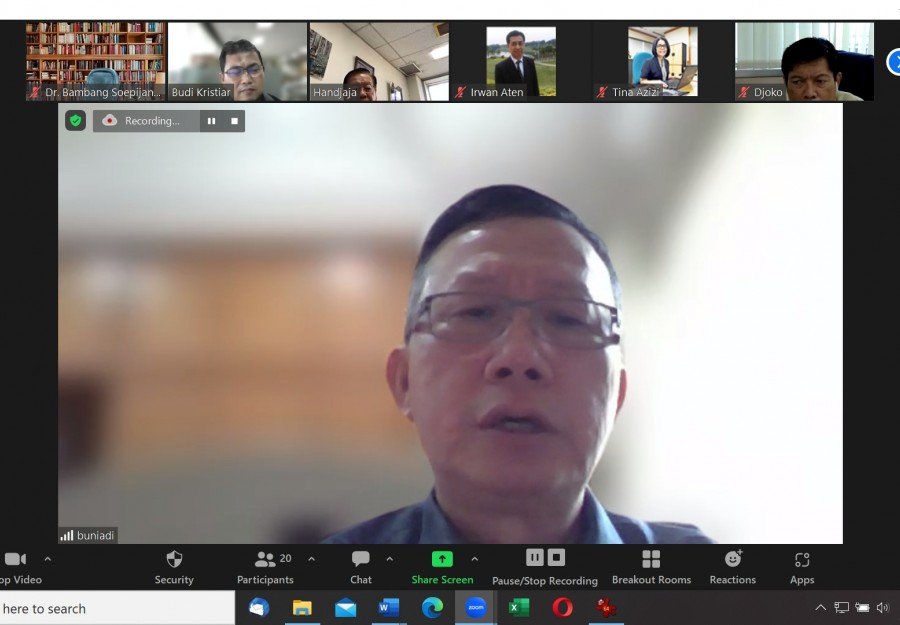Image resolution: width=900 pixels, height=625 pixels.
Task: Click the muted mic icon on Tina Azizi
Action: click(x=602, y=92)
